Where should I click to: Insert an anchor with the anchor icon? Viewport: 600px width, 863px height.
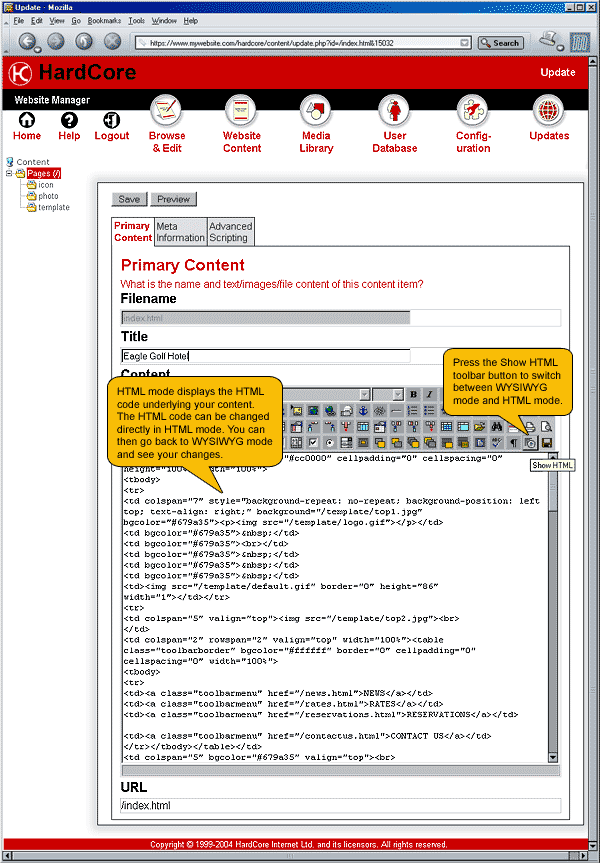click(x=363, y=411)
